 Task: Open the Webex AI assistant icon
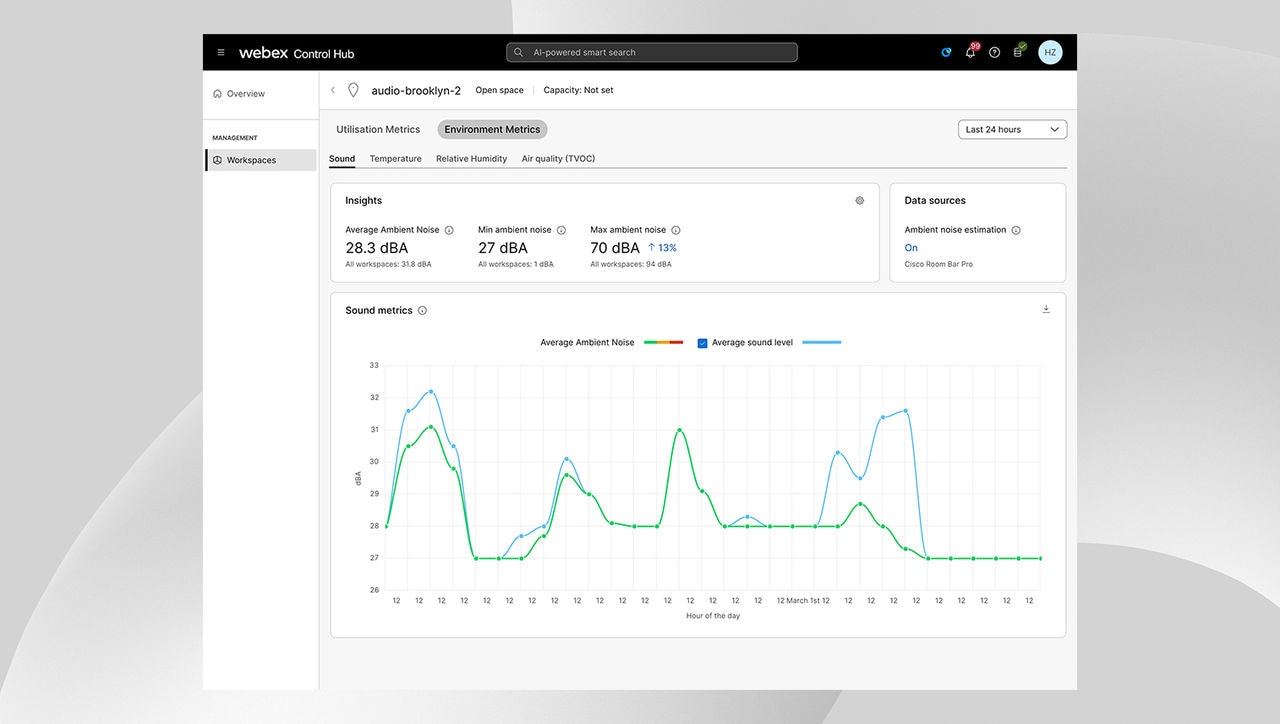pyautogui.click(x=946, y=52)
